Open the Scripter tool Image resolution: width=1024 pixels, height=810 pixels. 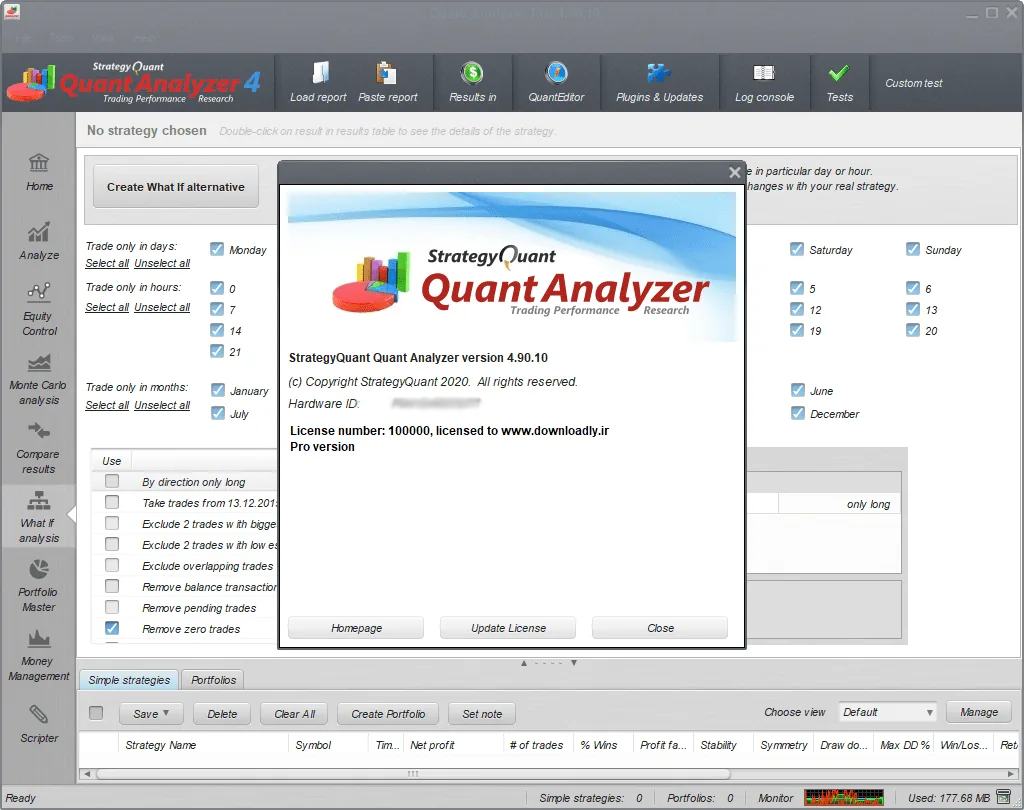[x=39, y=724]
